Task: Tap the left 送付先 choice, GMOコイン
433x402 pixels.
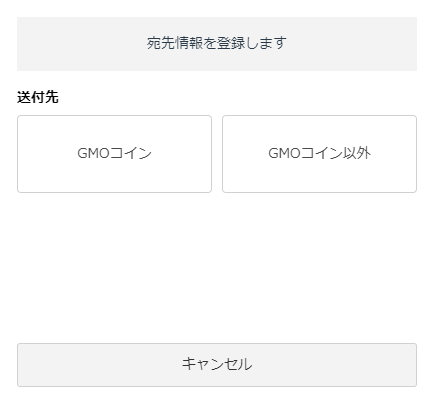Action: click(x=114, y=154)
